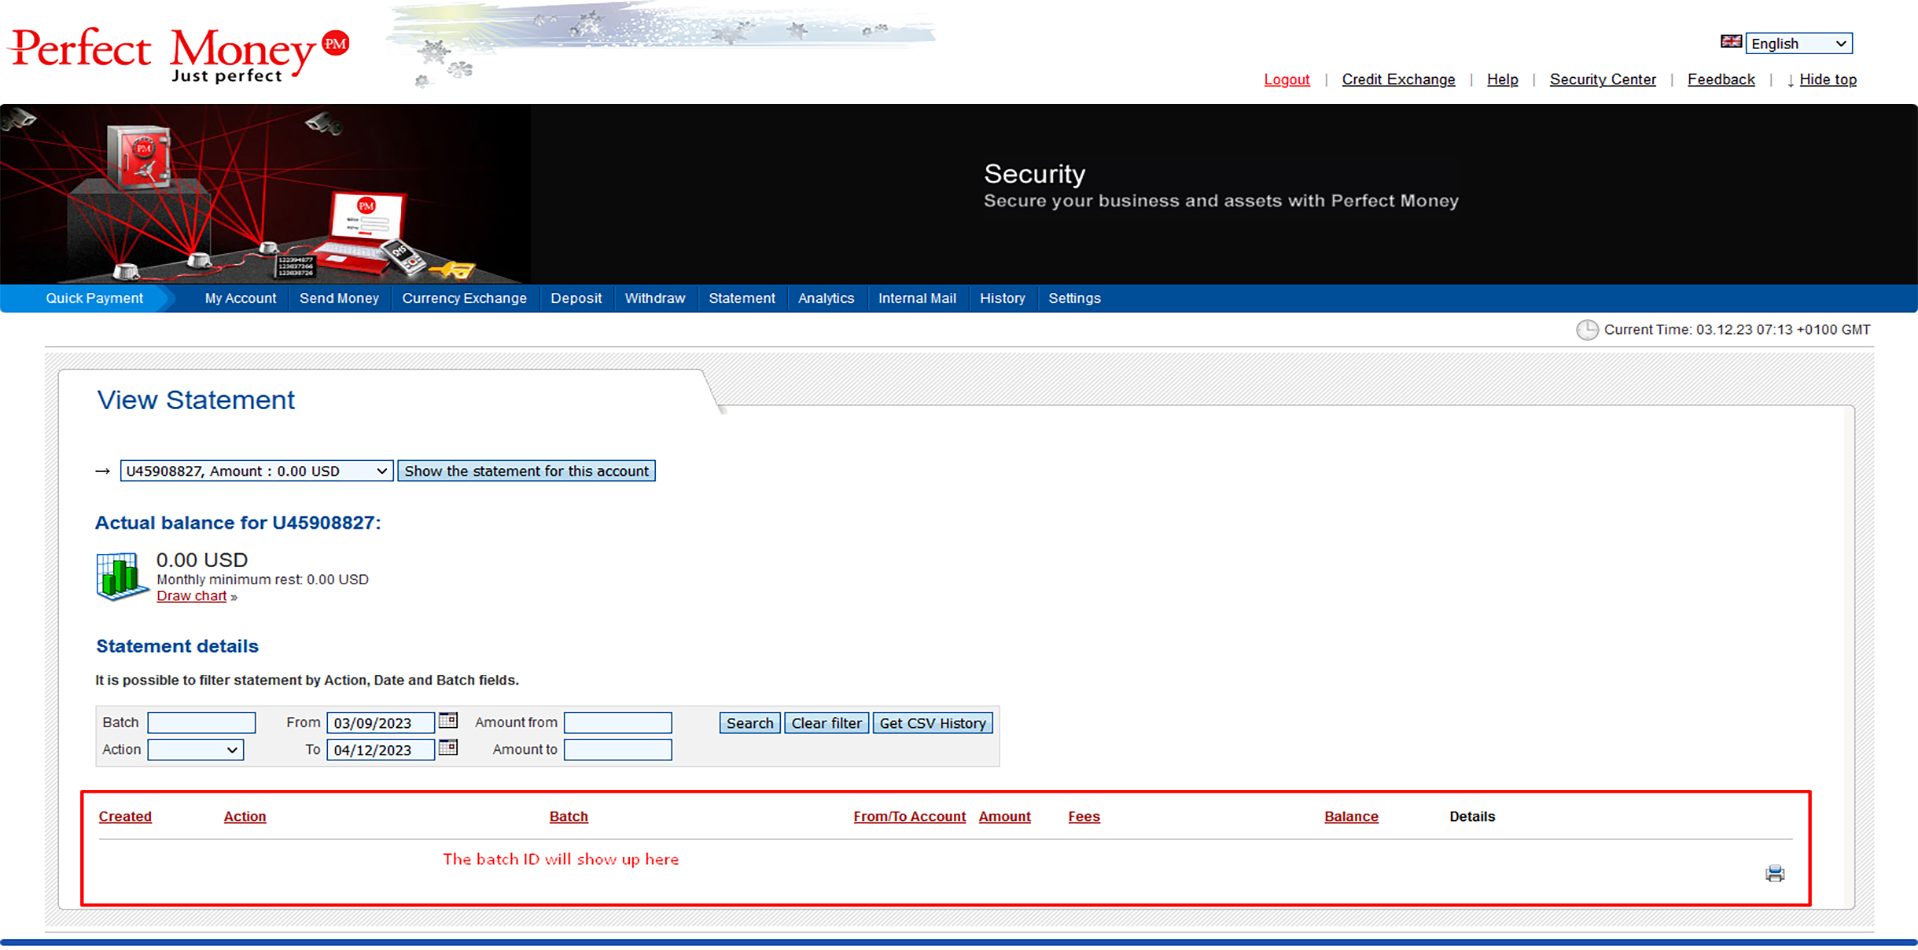Click the Feedback link

[x=1721, y=80]
